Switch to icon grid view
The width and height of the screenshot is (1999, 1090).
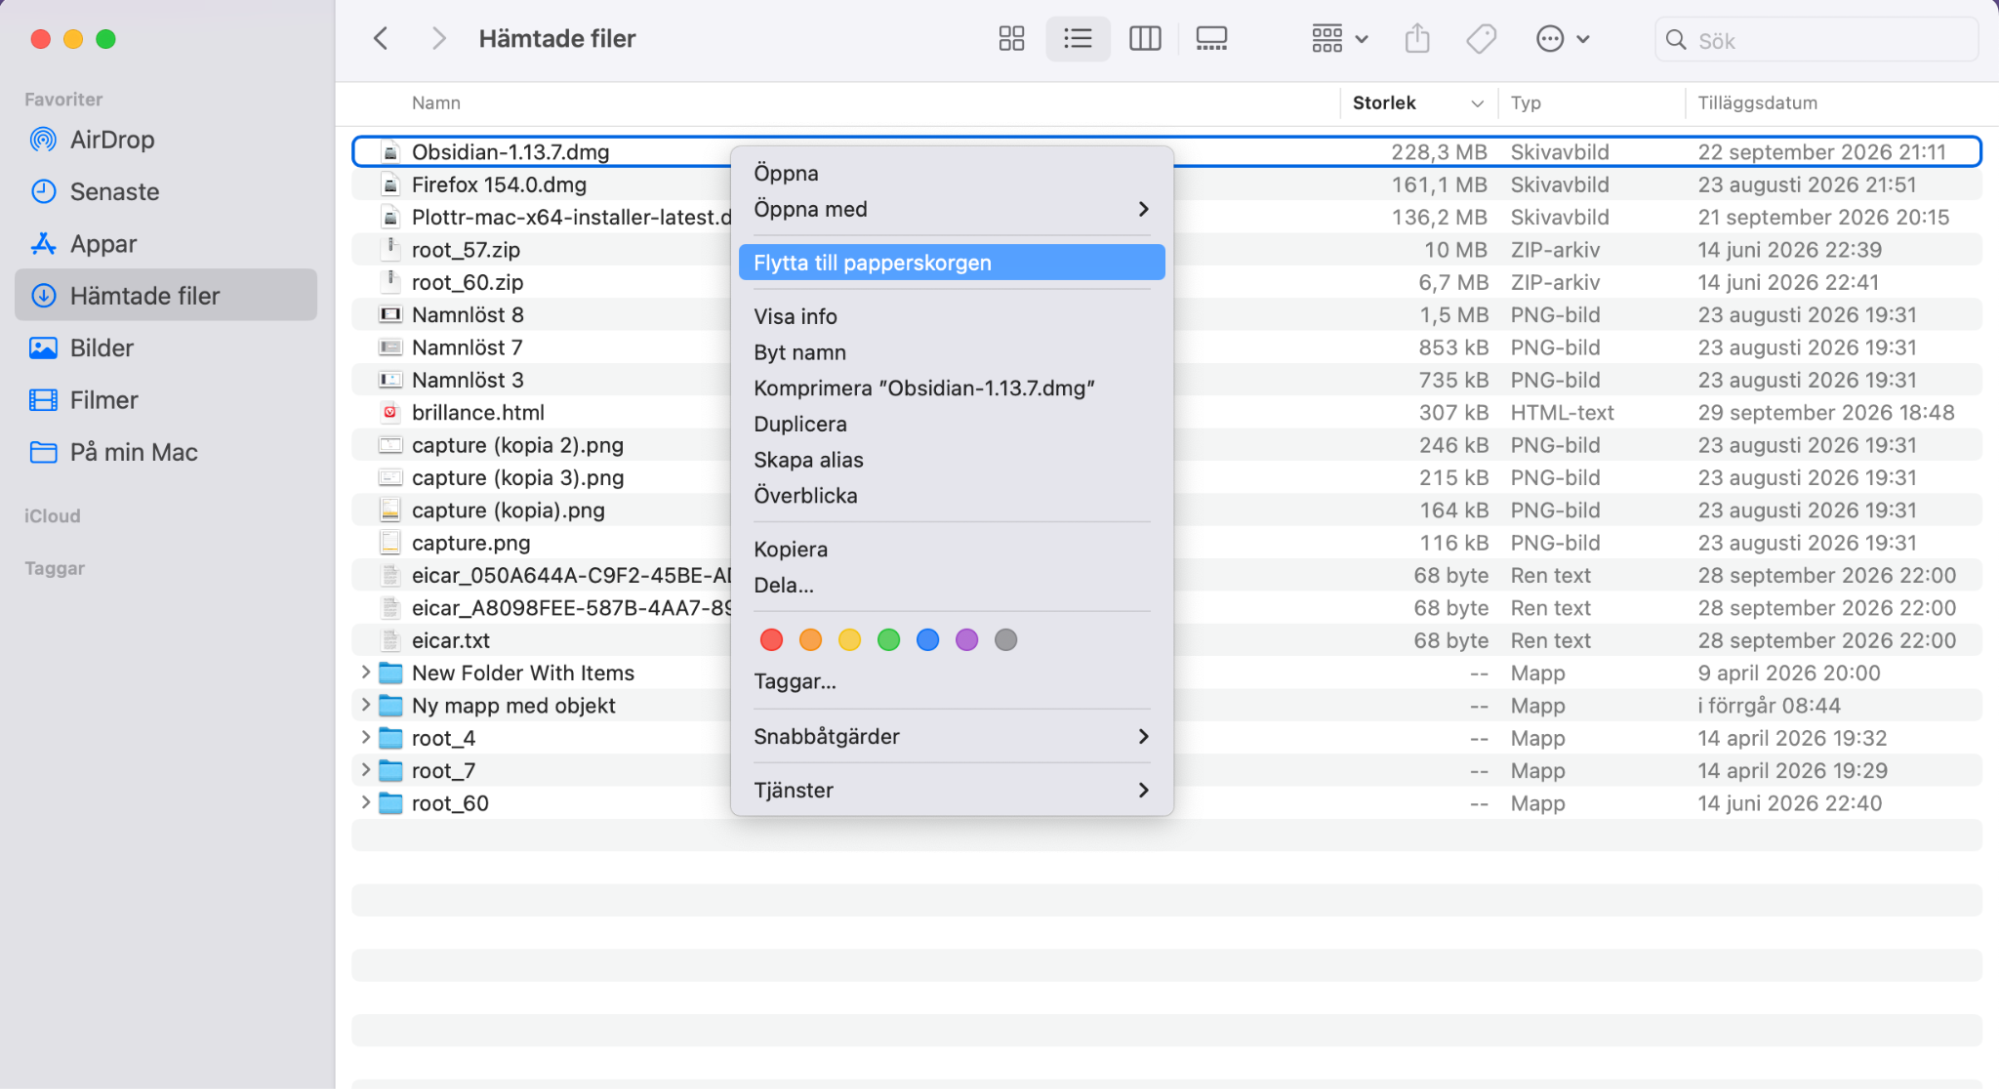(x=1011, y=39)
